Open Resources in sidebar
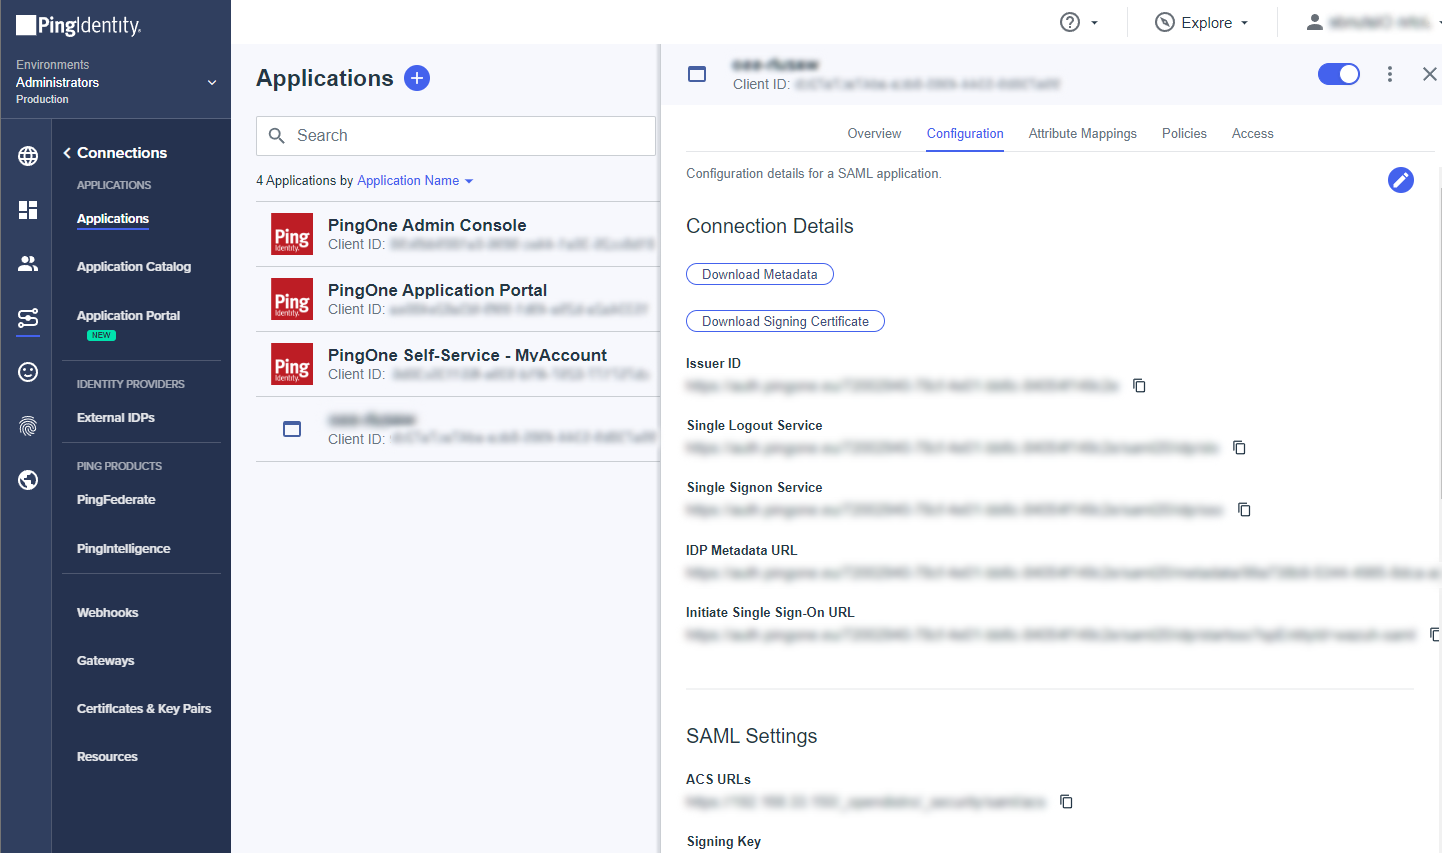This screenshot has width=1442, height=853. [x=107, y=757]
